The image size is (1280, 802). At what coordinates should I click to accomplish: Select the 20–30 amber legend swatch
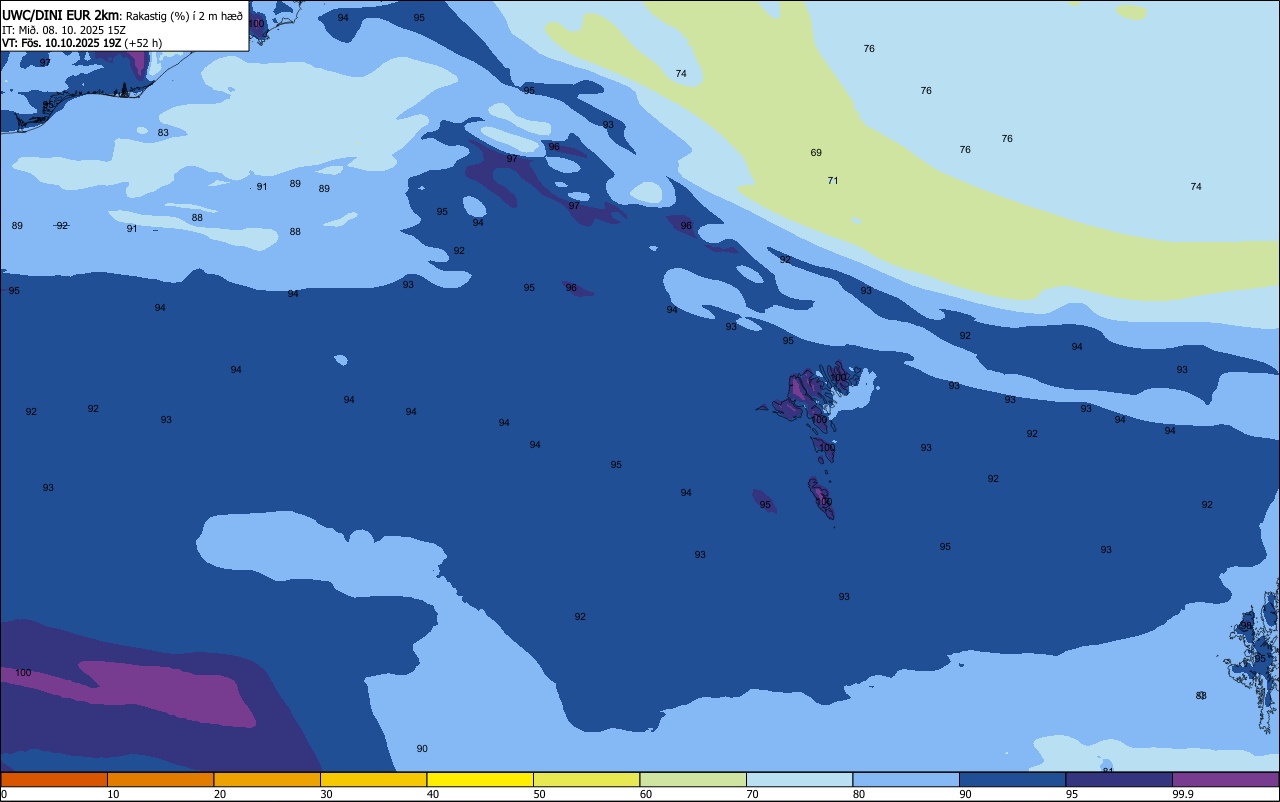(267, 779)
